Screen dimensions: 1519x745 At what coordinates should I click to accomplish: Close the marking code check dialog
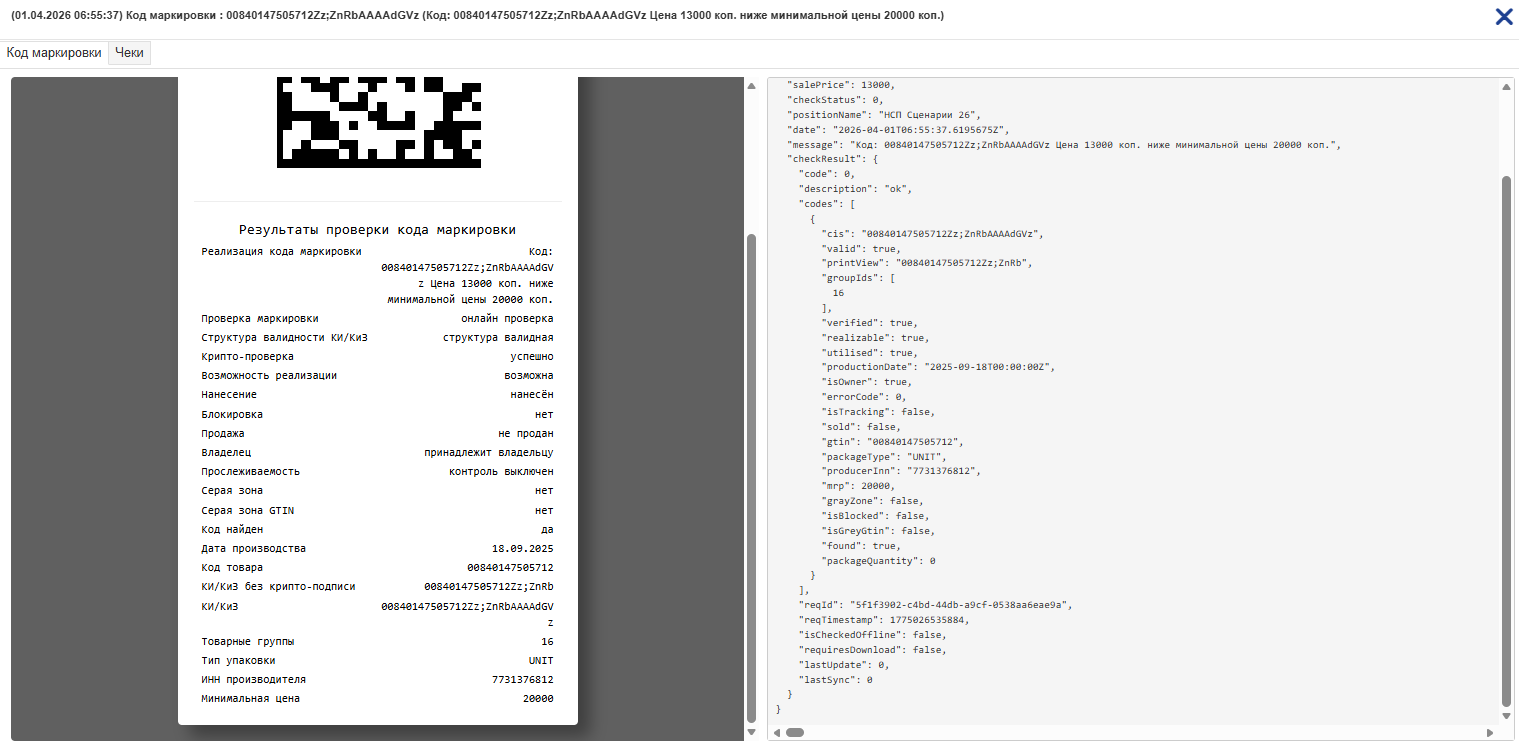[1503, 17]
